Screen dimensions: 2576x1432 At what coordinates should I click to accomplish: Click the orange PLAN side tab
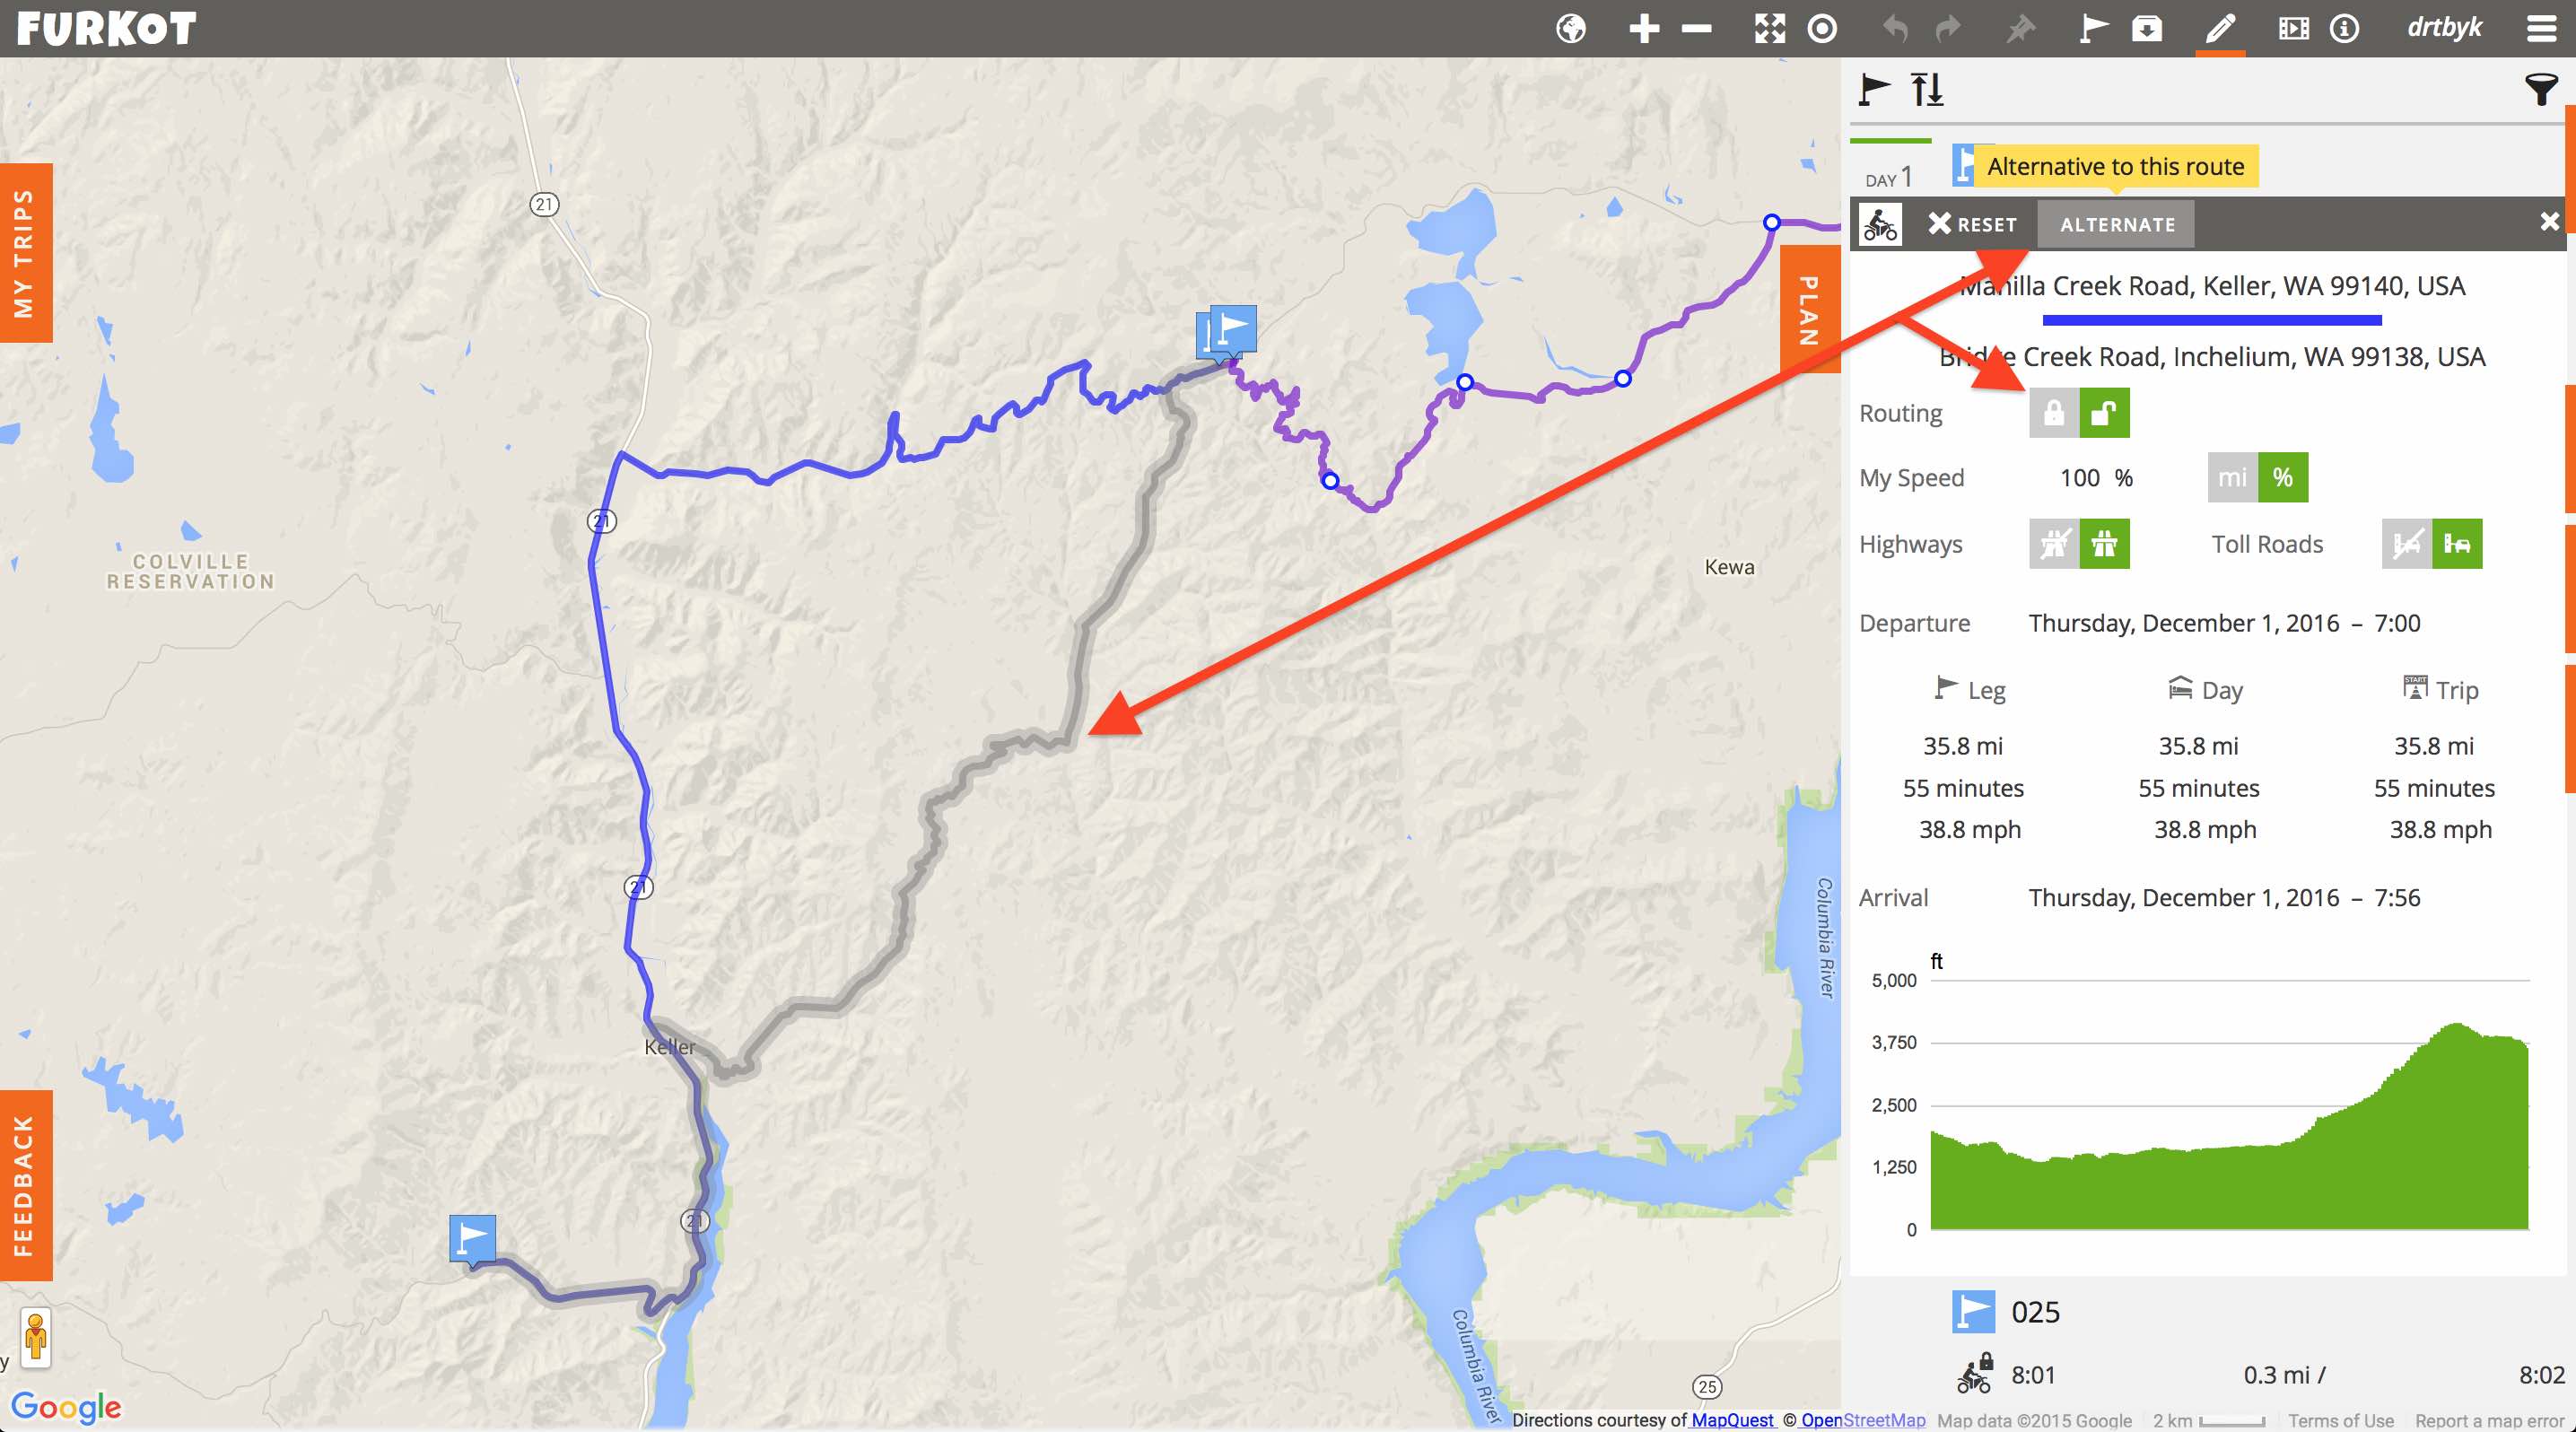(1810, 310)
